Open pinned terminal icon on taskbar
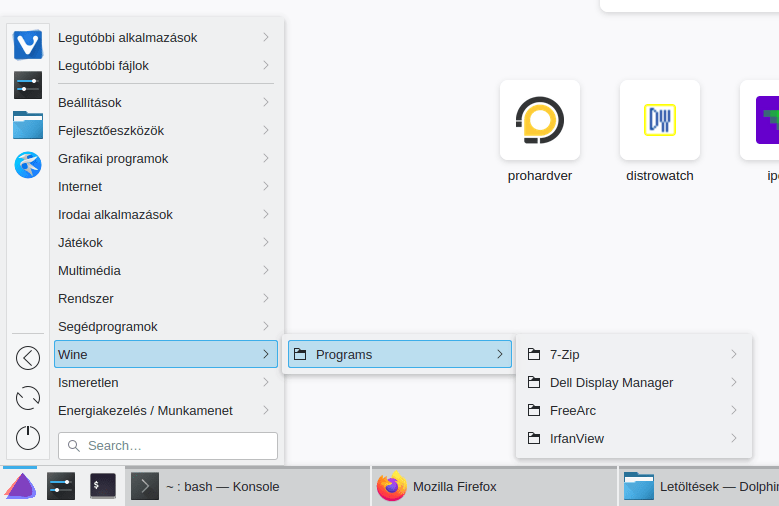 coord(103,486)
